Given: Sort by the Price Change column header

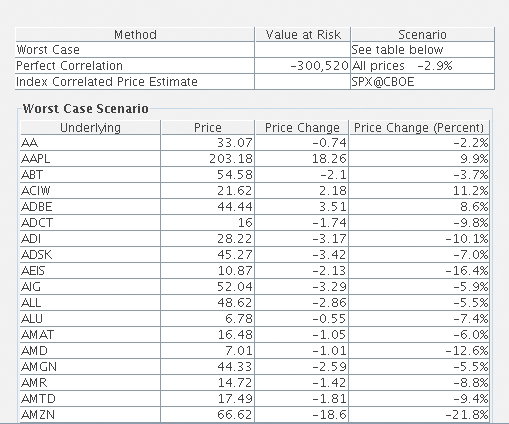Looking at the screenshot, I should click(302, 128).
